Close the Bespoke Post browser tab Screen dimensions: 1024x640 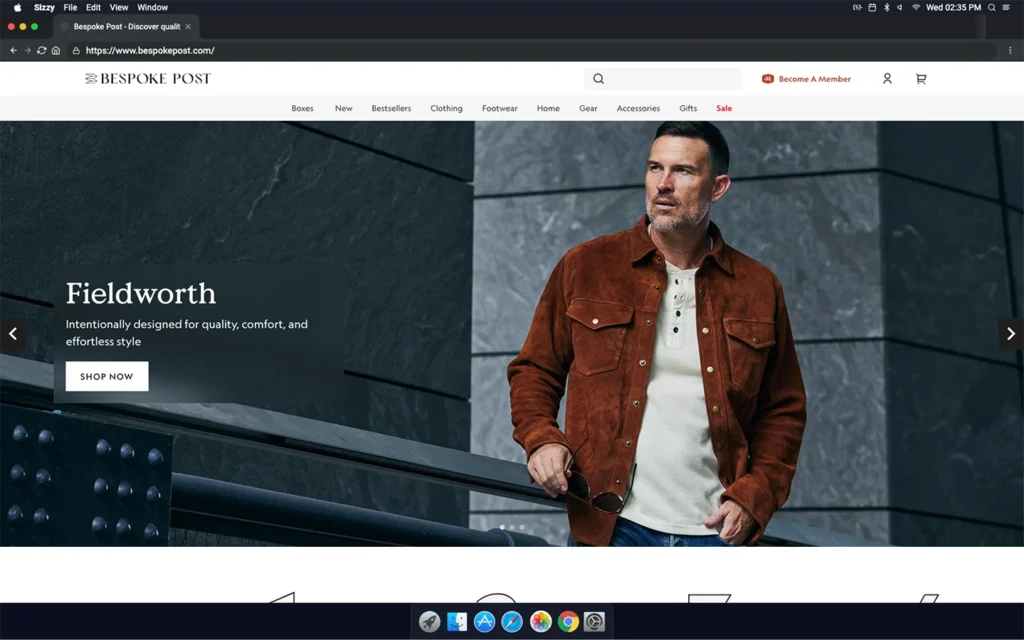188,27
